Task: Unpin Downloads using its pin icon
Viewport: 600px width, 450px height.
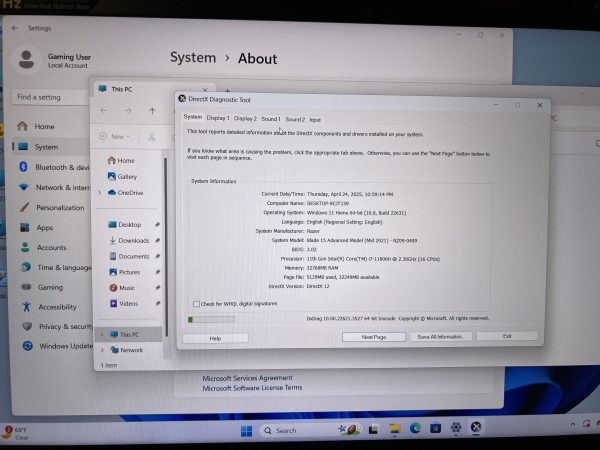Action: pos(157,240)
